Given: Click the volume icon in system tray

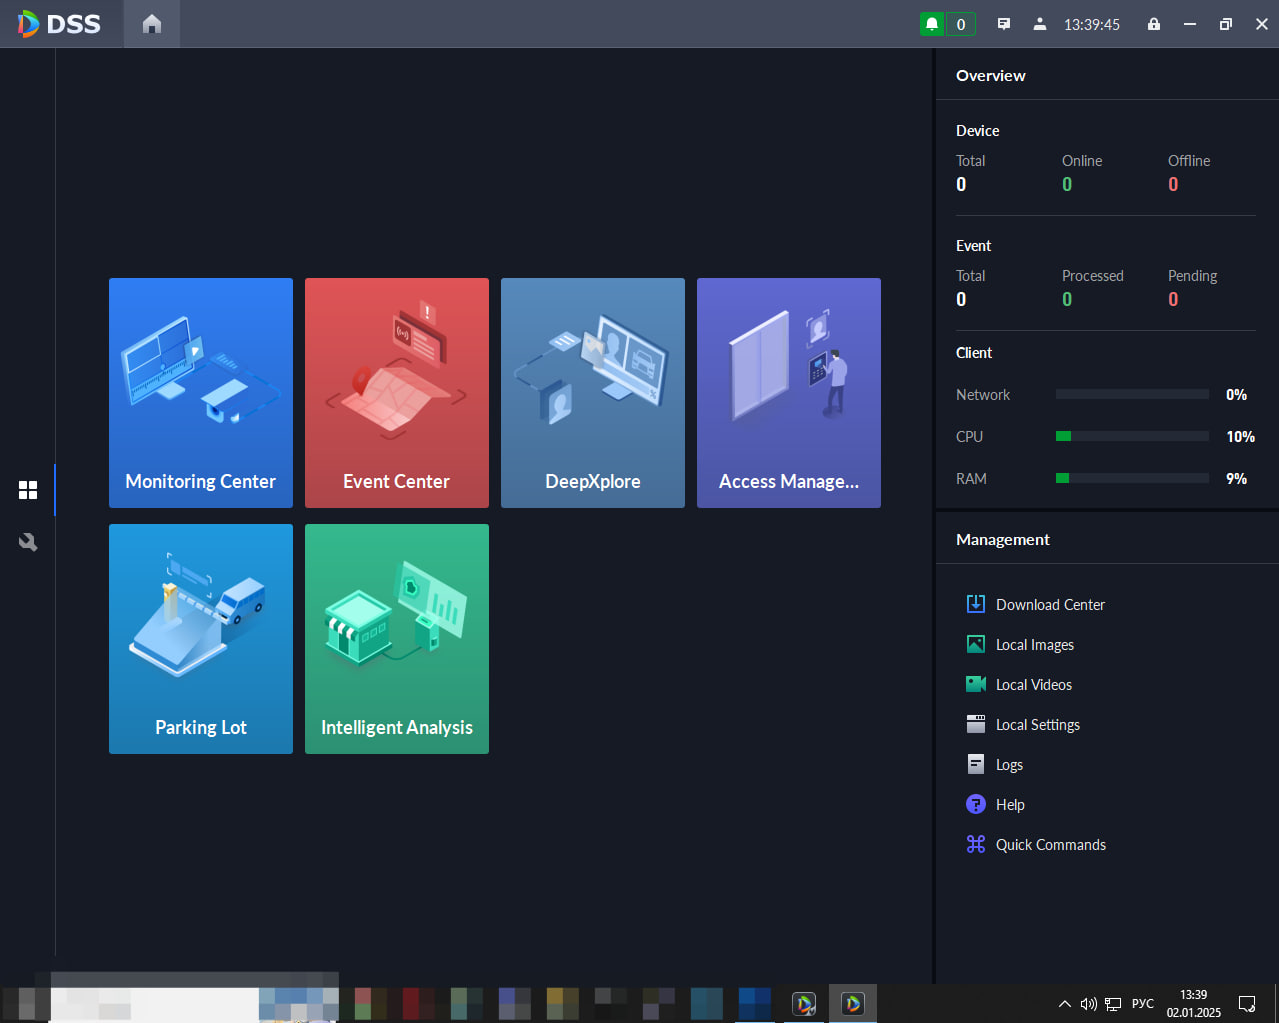Looking at the screenshot, I should pos(1089,1004).
